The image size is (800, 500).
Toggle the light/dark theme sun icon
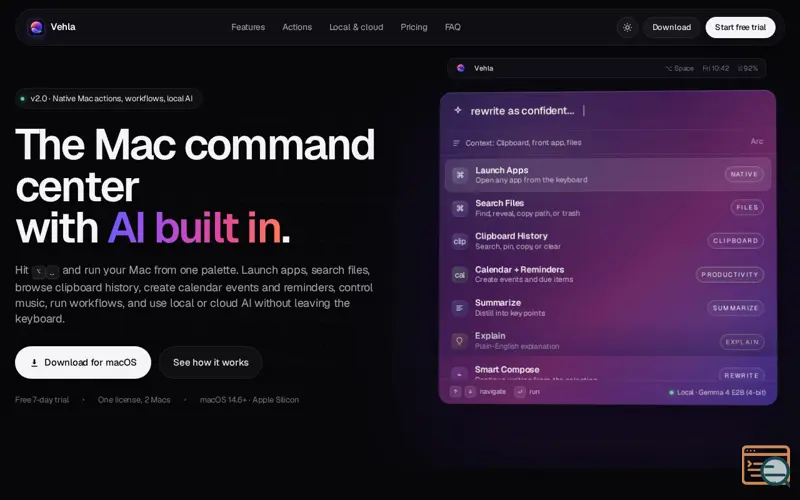tap(628, 28)
